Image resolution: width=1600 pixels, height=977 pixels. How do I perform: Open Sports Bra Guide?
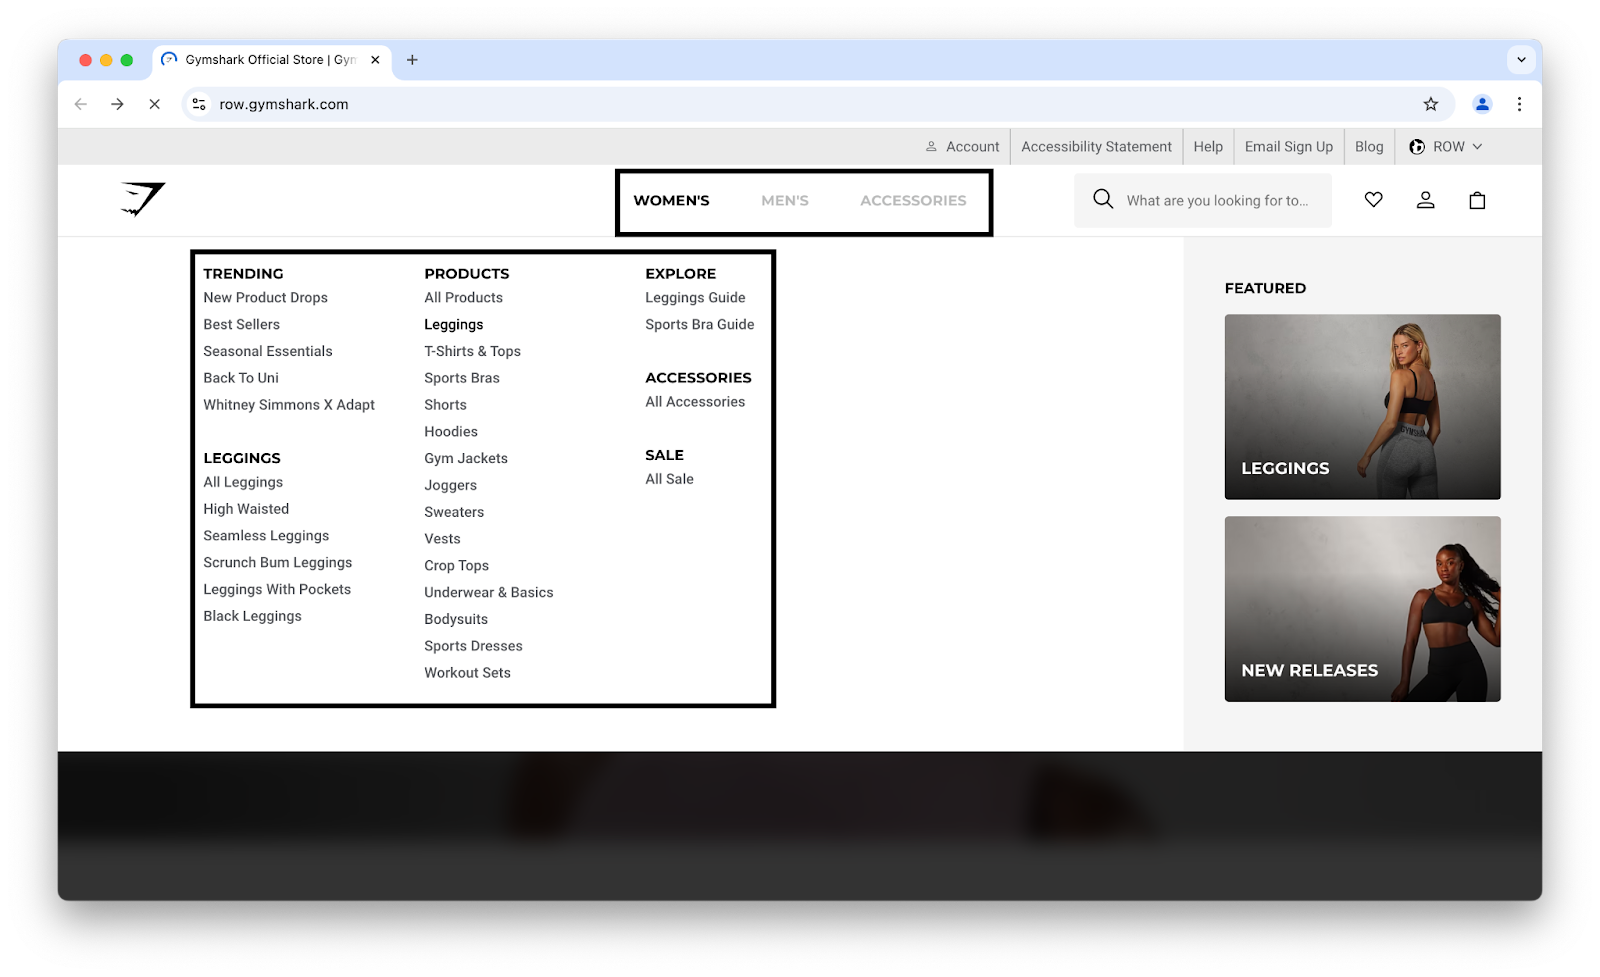[x=699, y=325]
